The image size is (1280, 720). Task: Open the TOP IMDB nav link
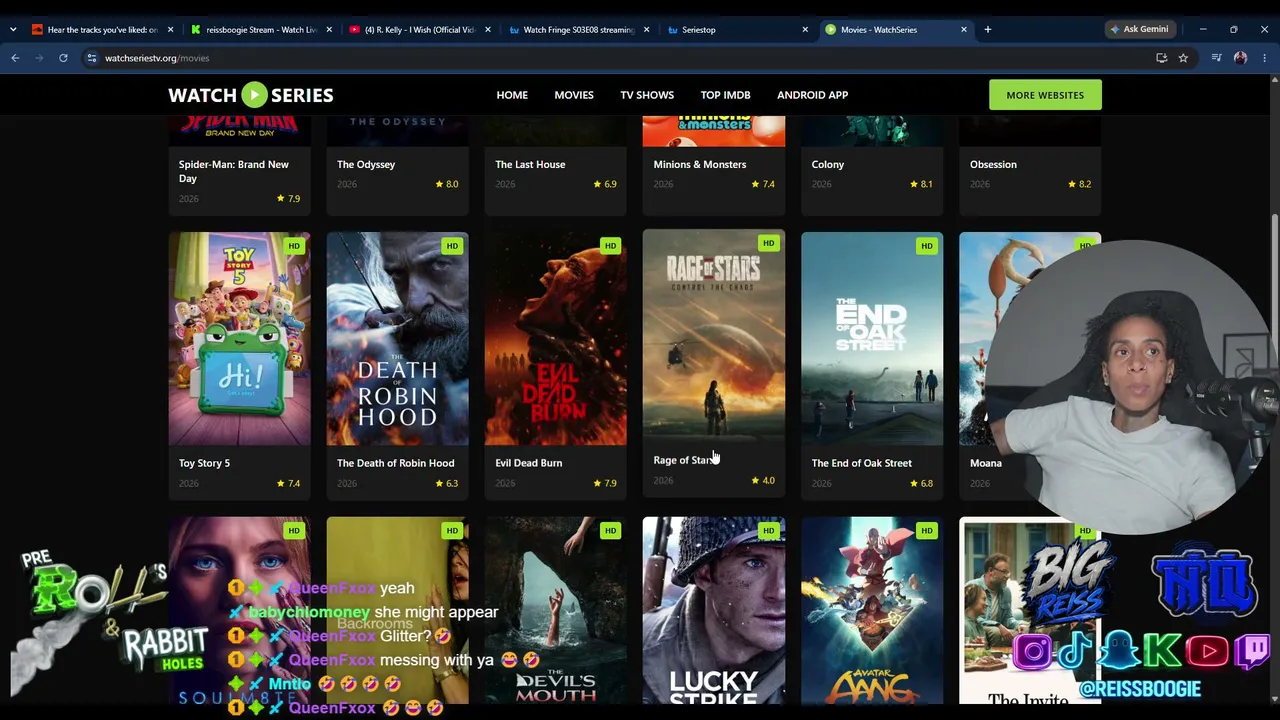coord(725,95)
